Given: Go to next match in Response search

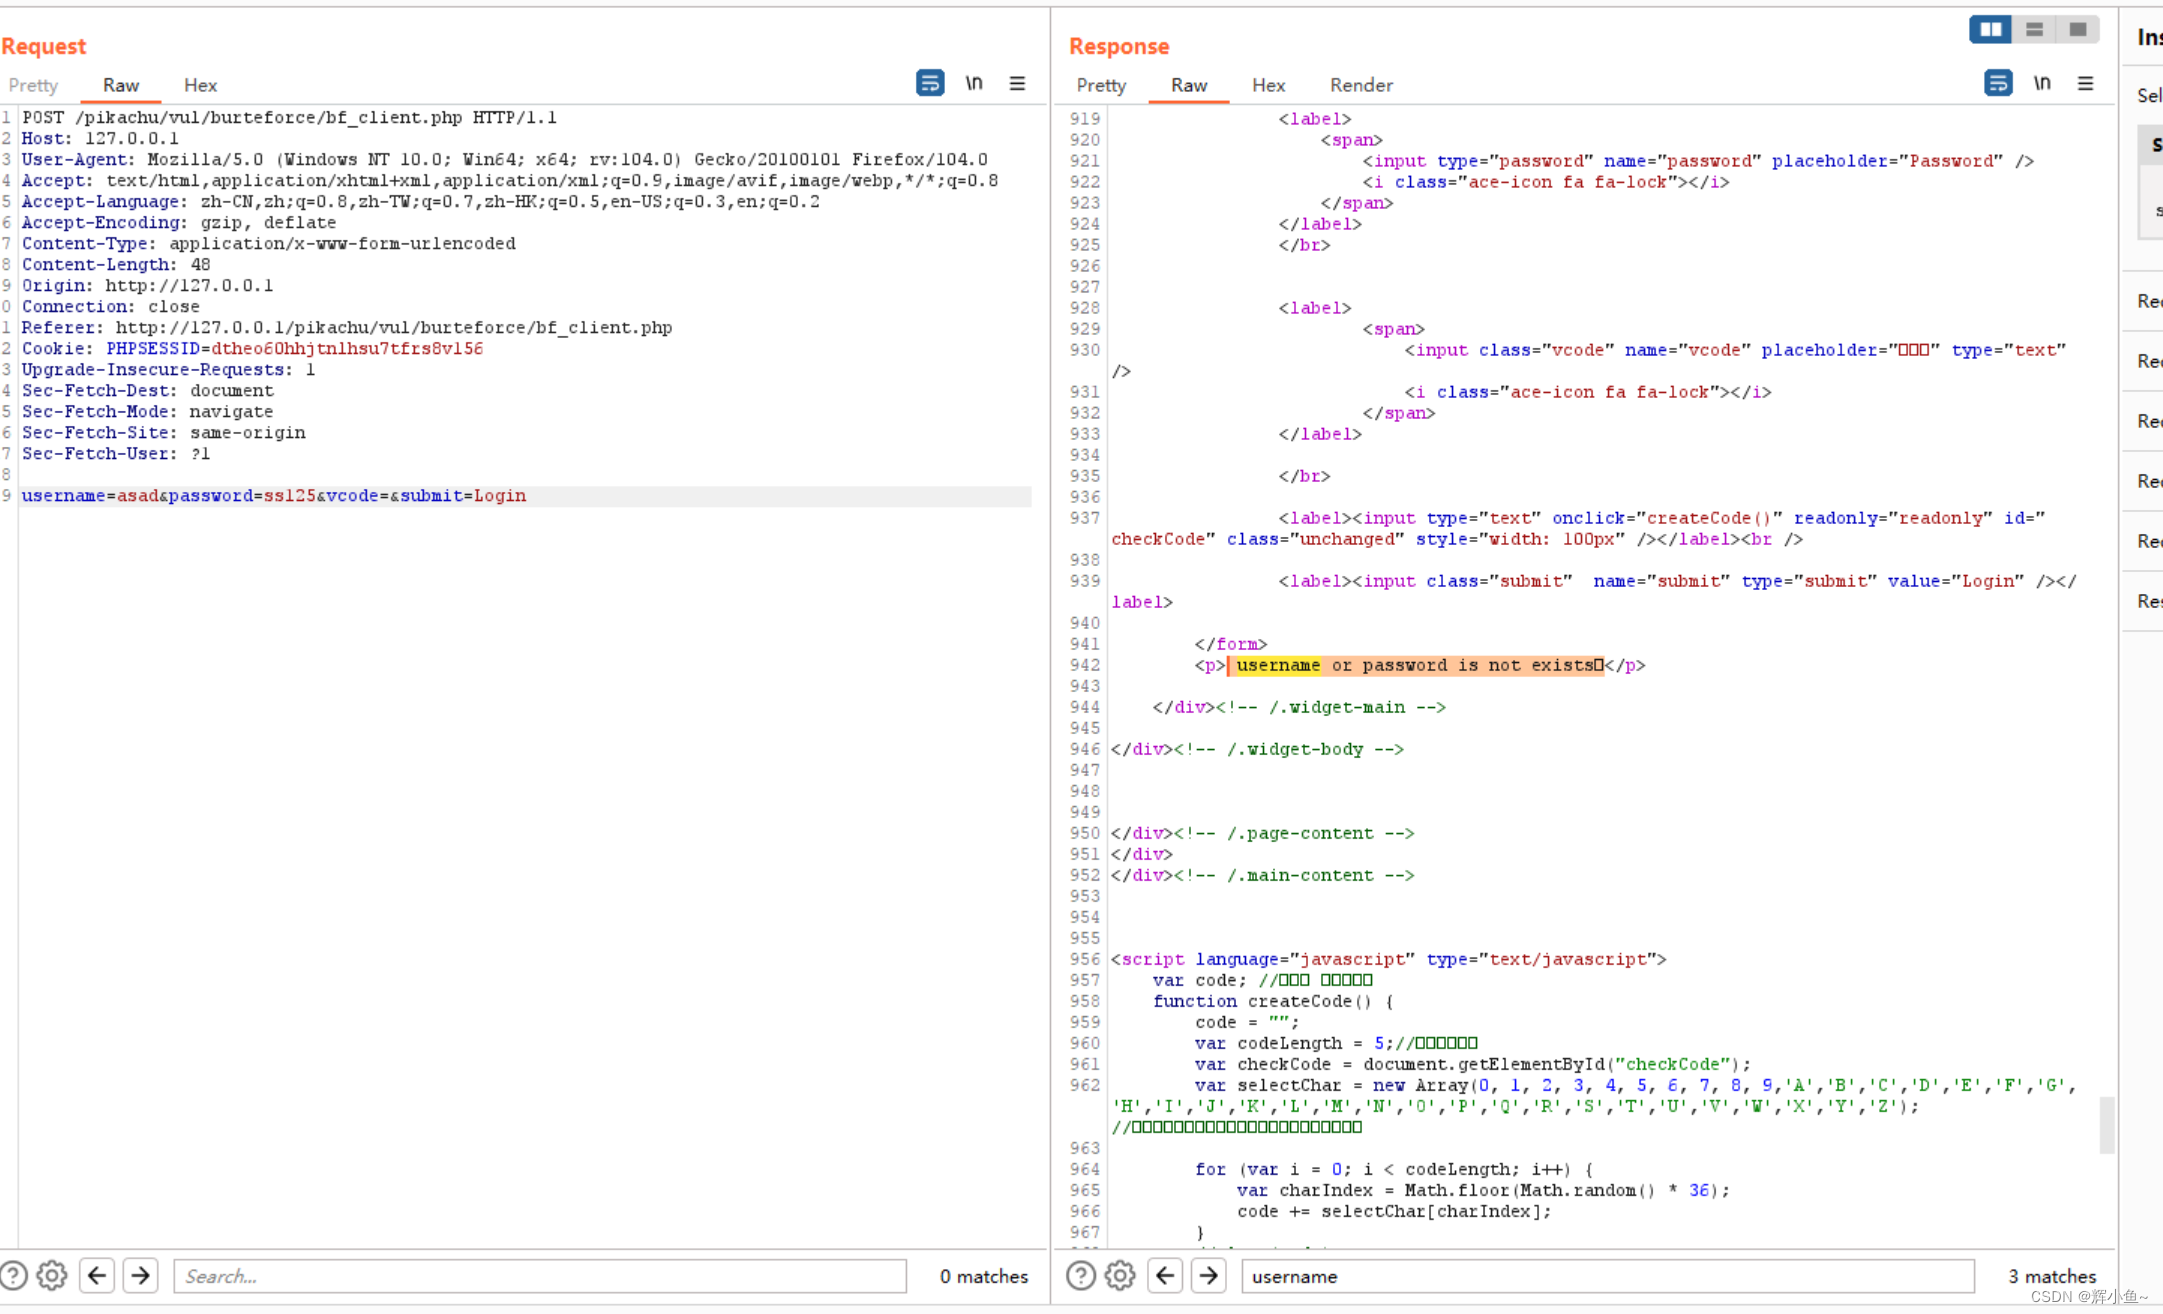Looking at the screenshot, I should coord(1209,1275).
